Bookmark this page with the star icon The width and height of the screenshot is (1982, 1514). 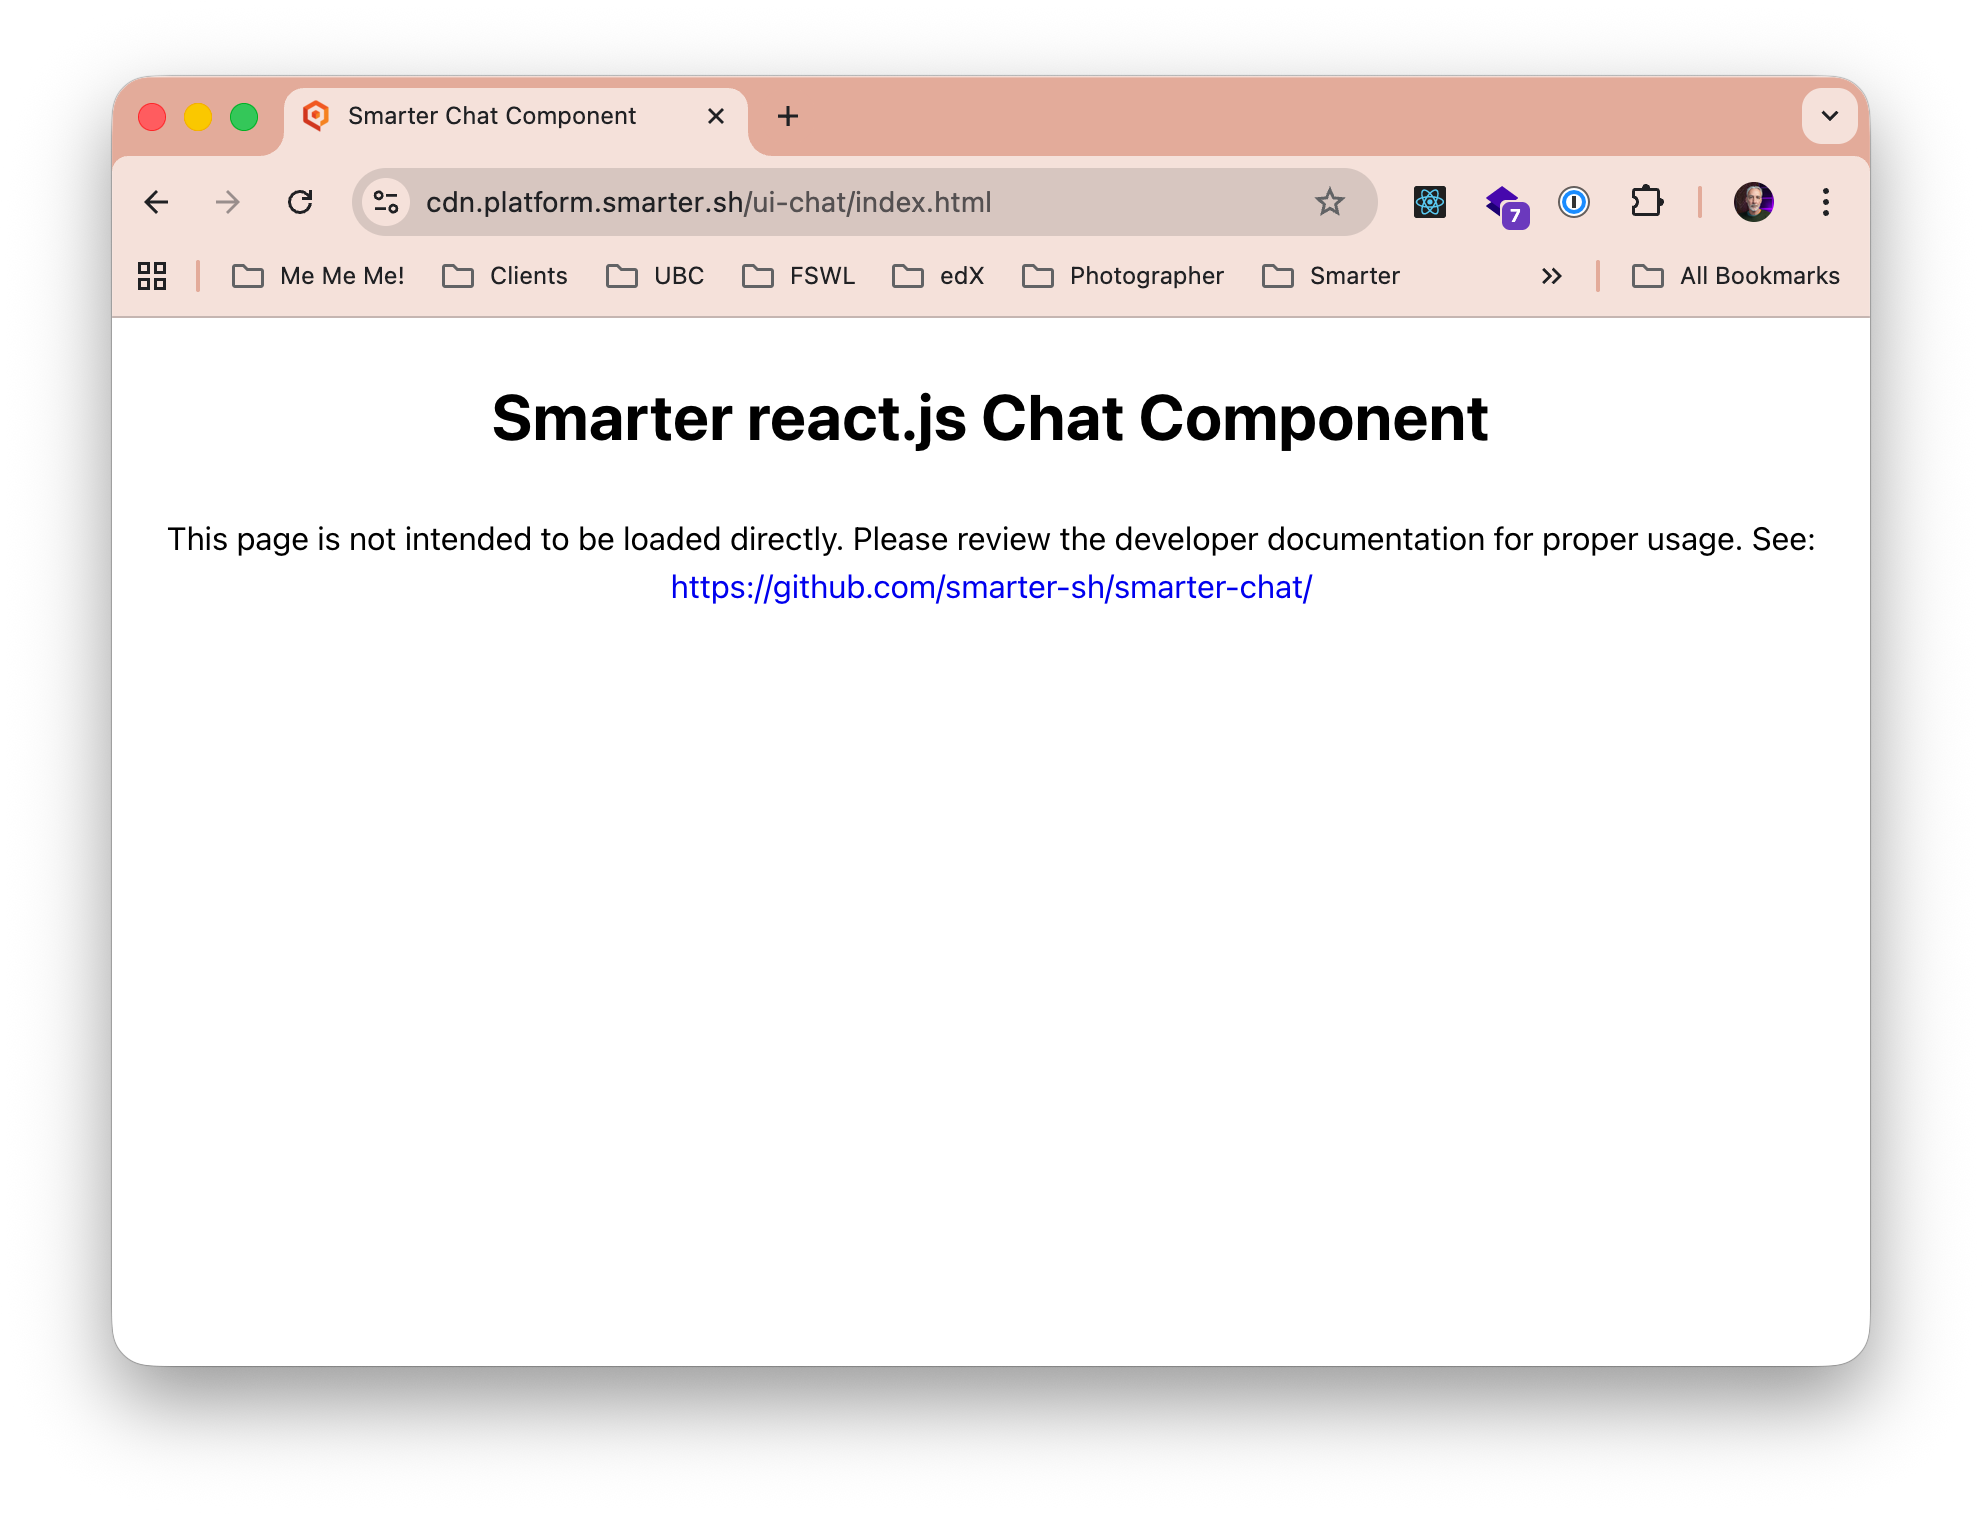[x=1329, y=202]
